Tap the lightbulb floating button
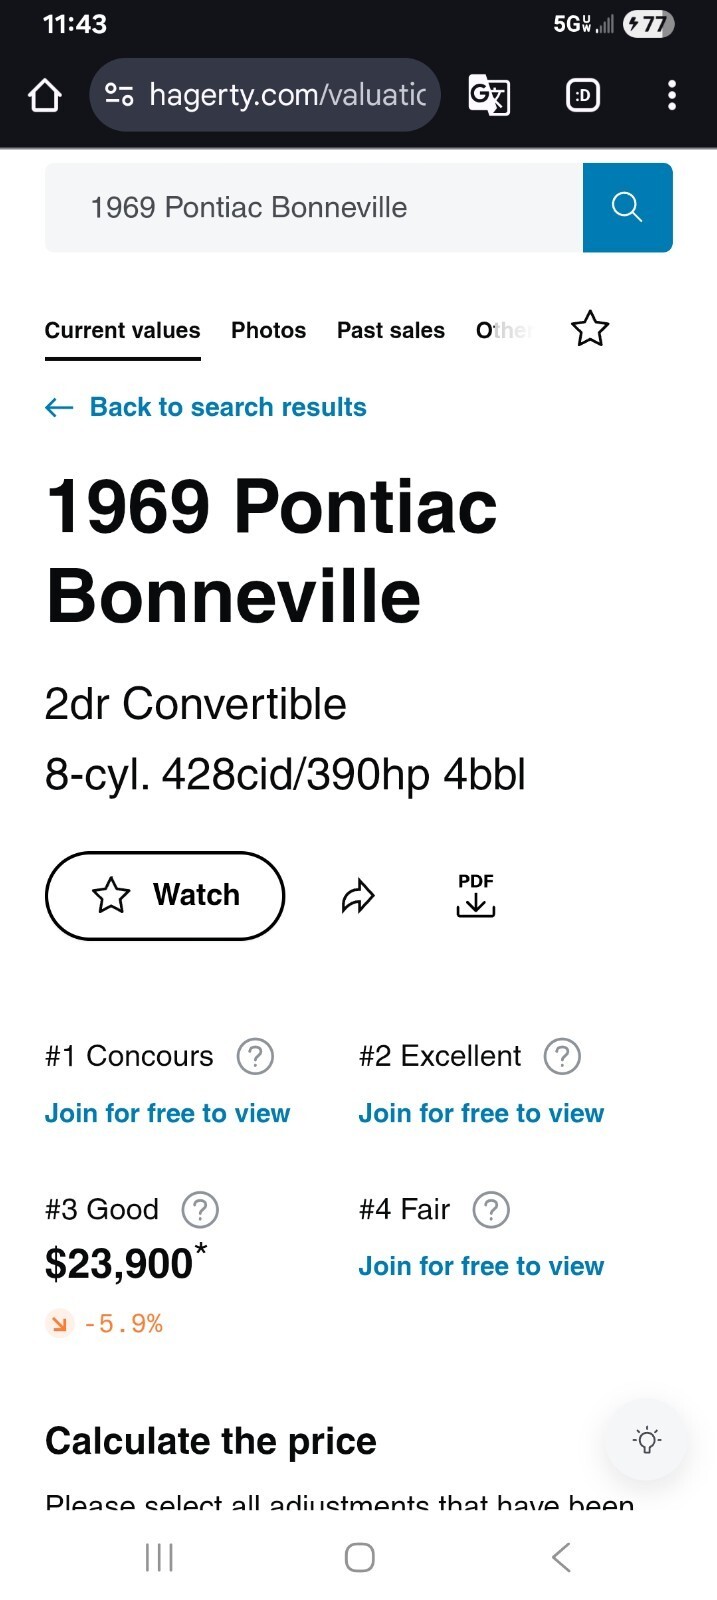Viewport: 717px width, 1600px height. (x=647, y=1440)
